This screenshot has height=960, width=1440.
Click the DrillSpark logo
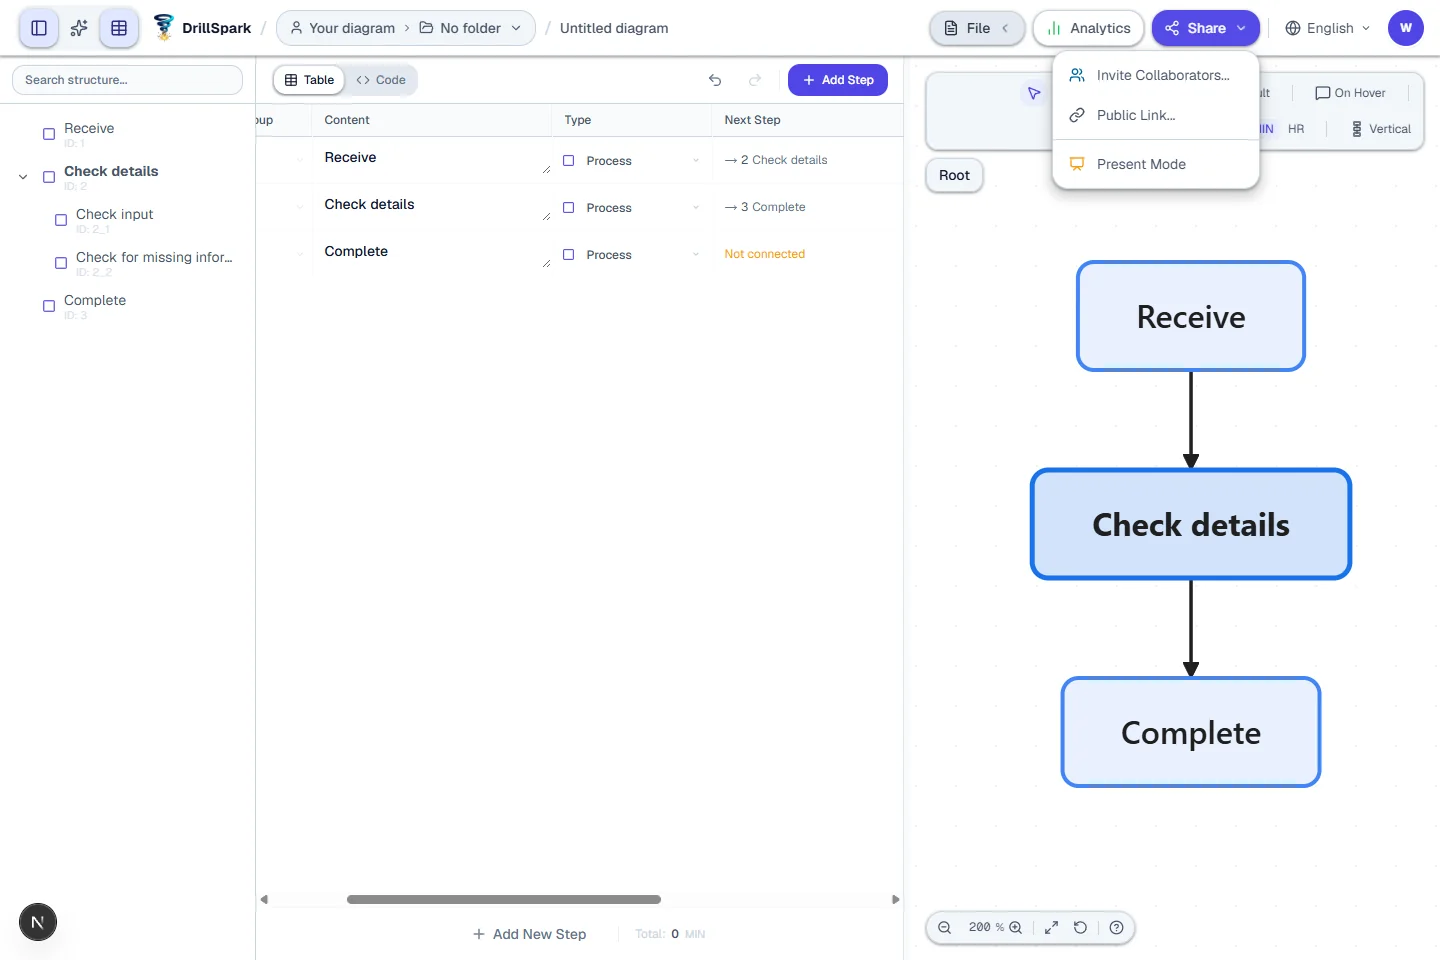pyautogui.click(x=202, y=28)
